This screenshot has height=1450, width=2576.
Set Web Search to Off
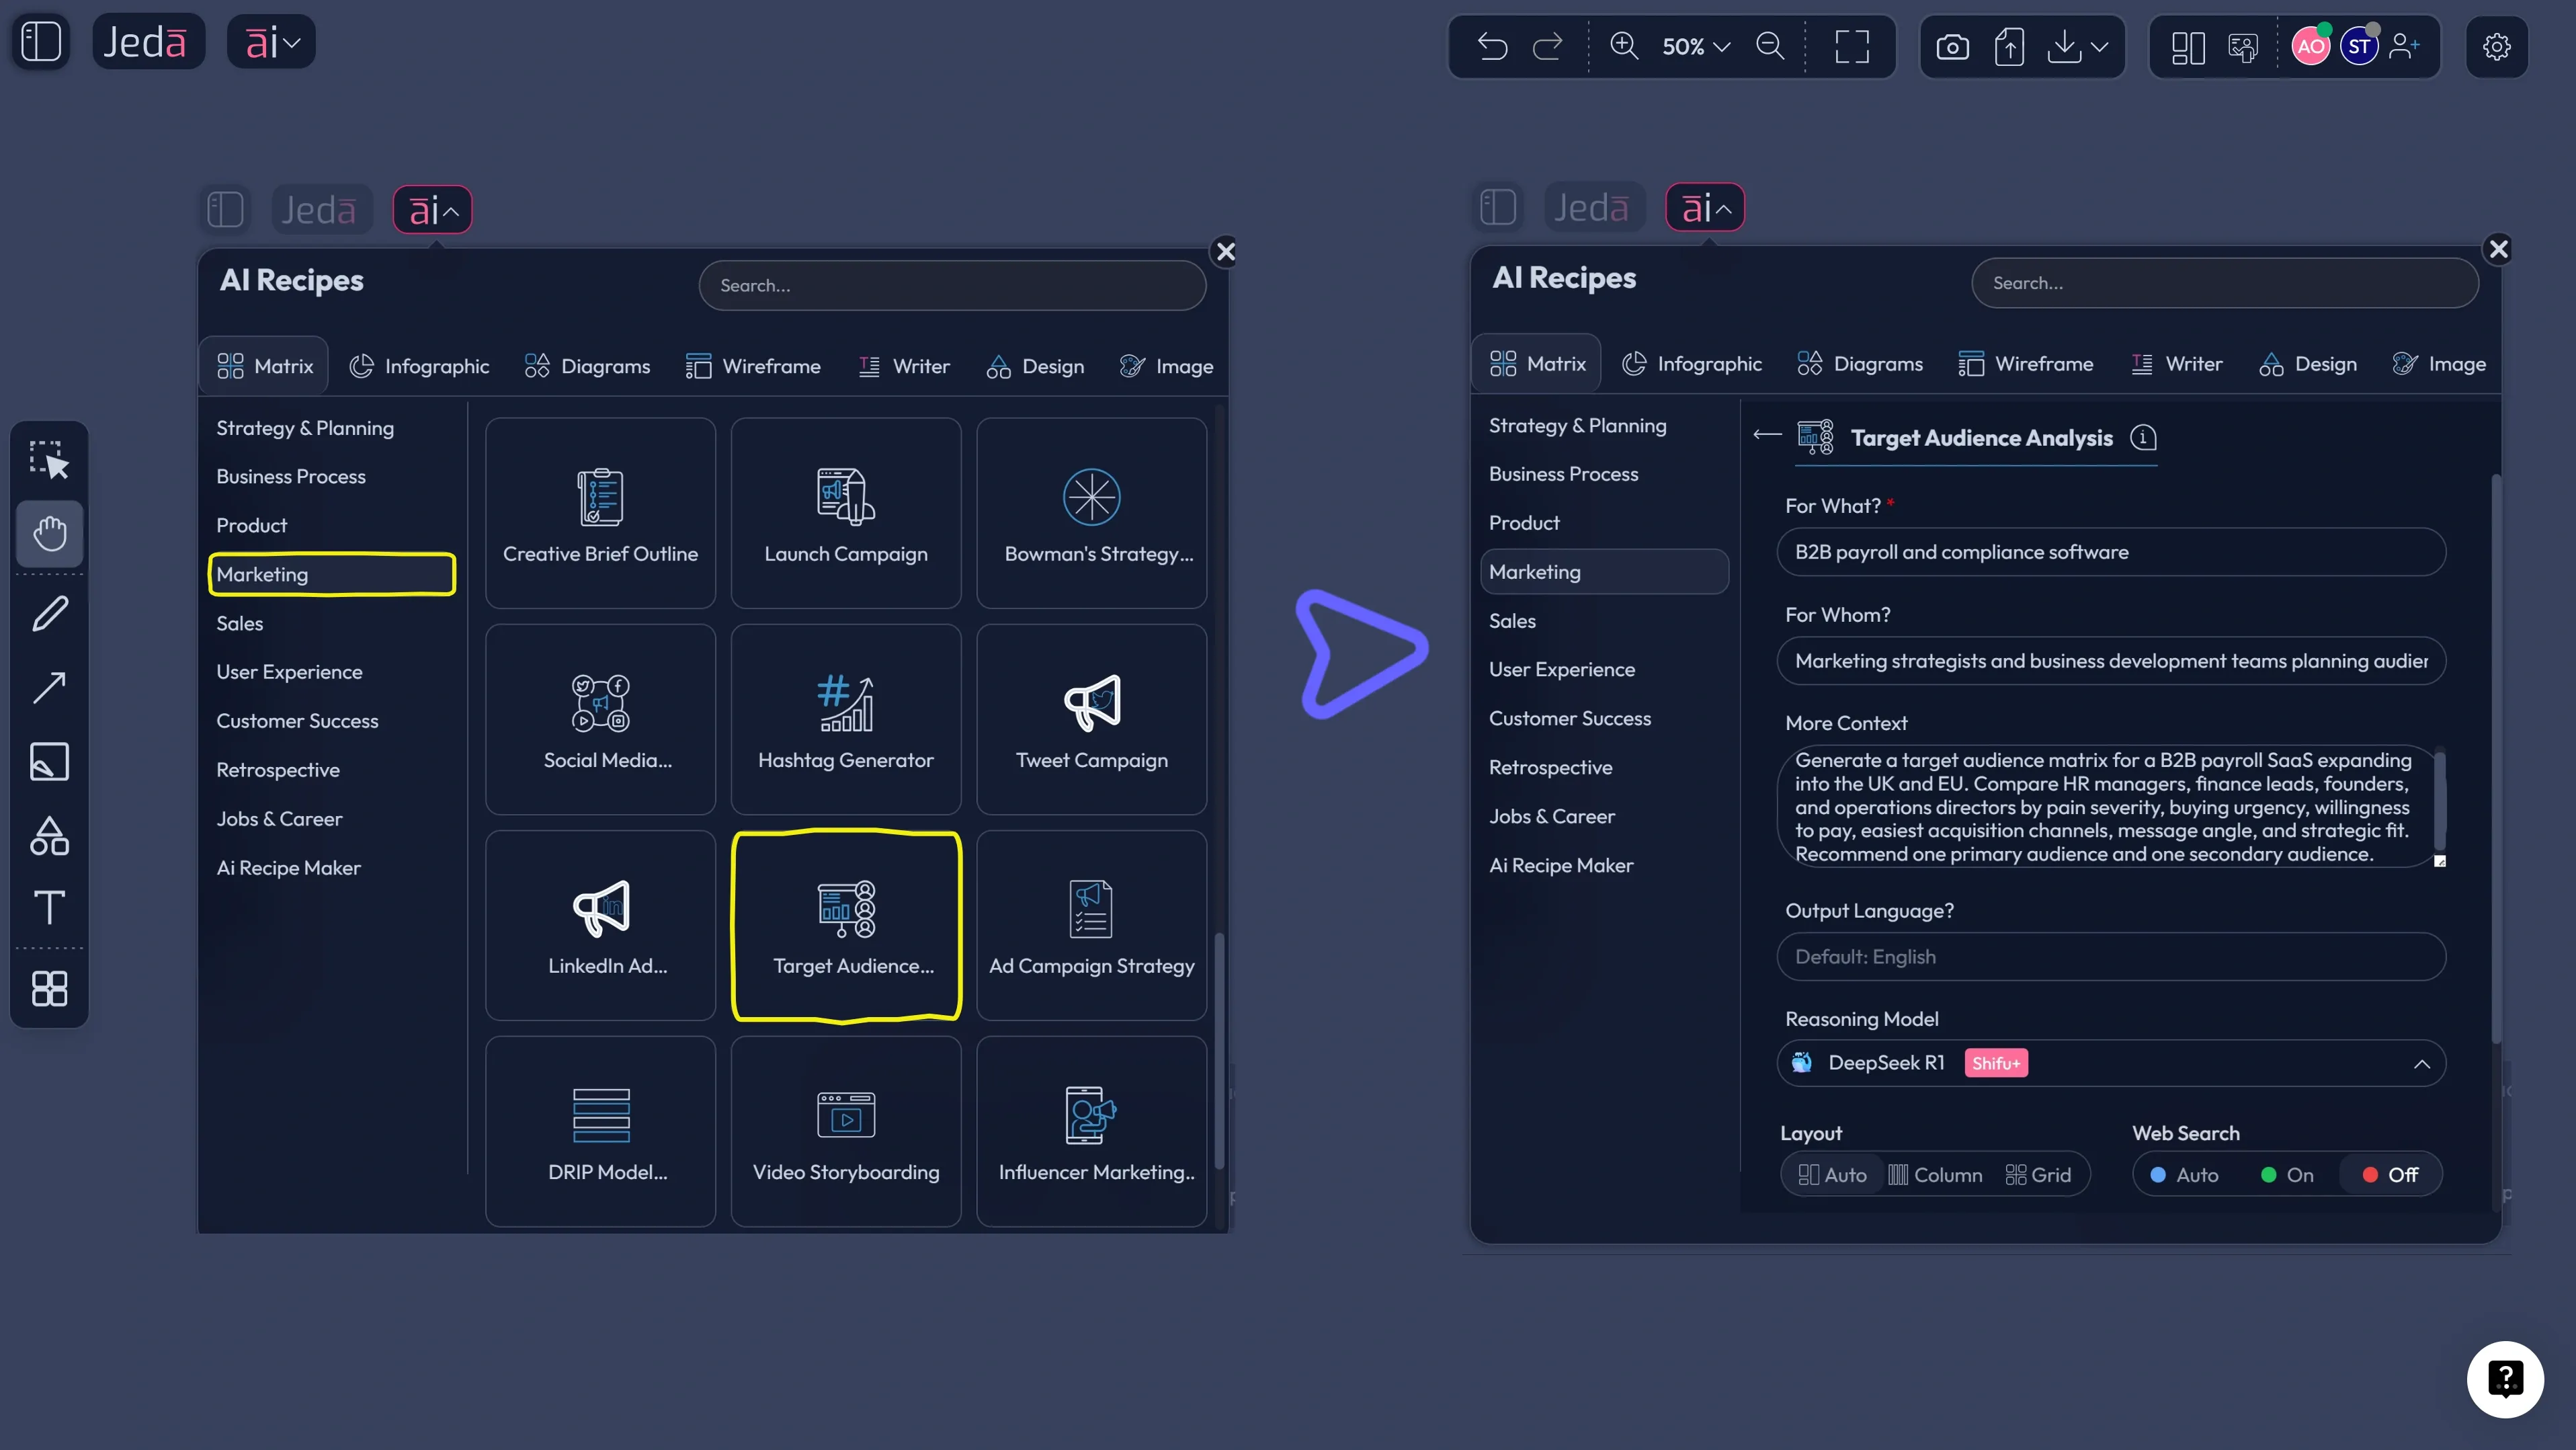click(2390, 1175)
